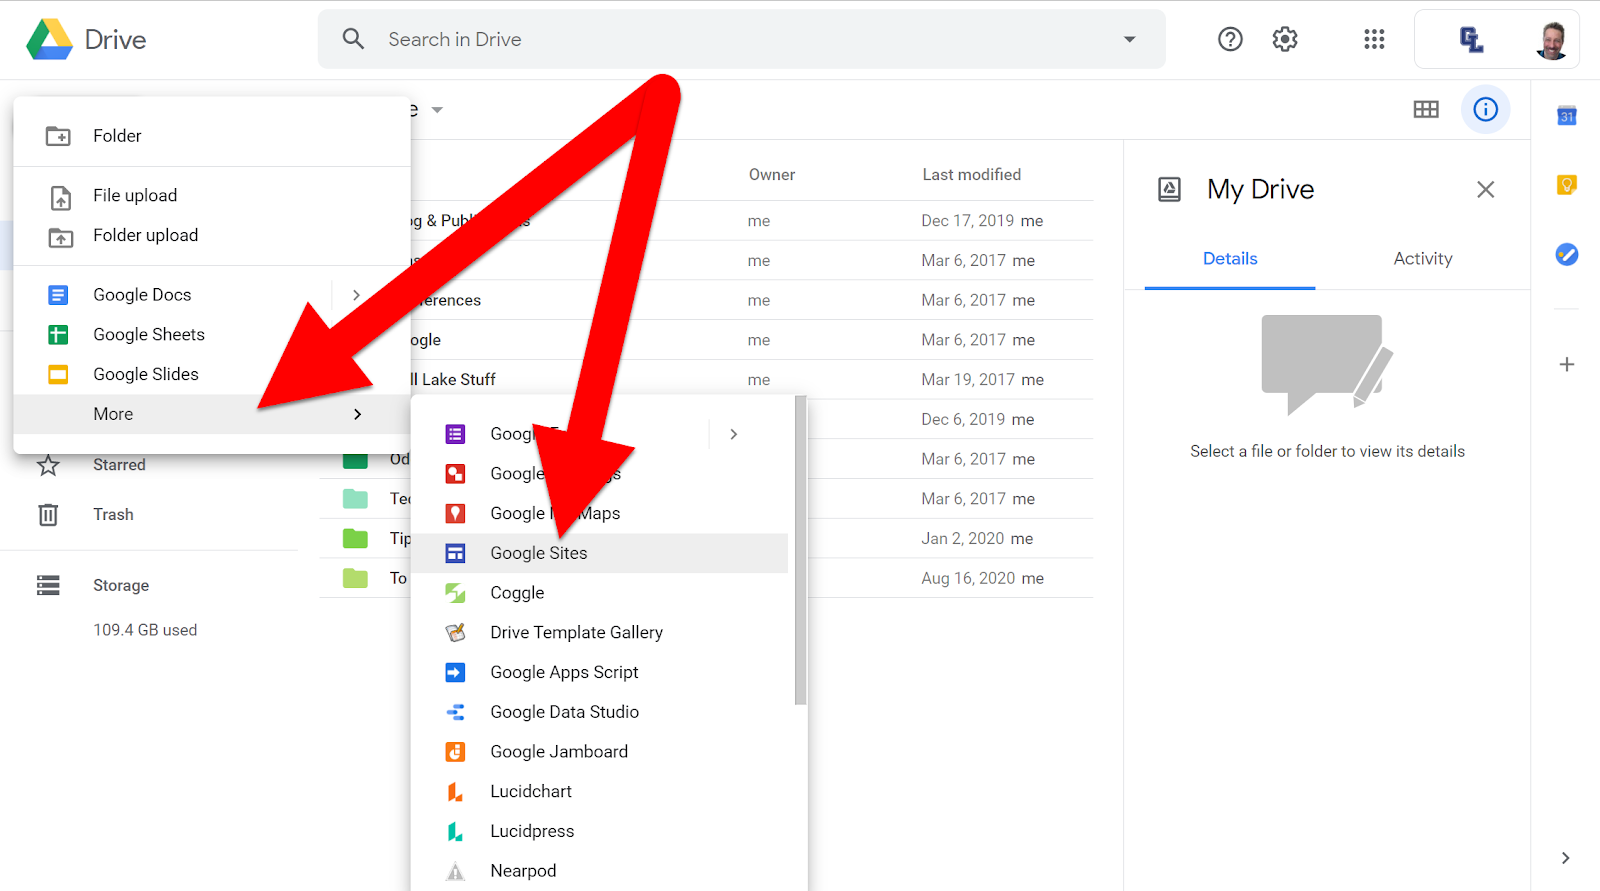Screen dimensions: 1600x891
Task: Click the Google Apps Script icon
Action: tap(455, 672)
